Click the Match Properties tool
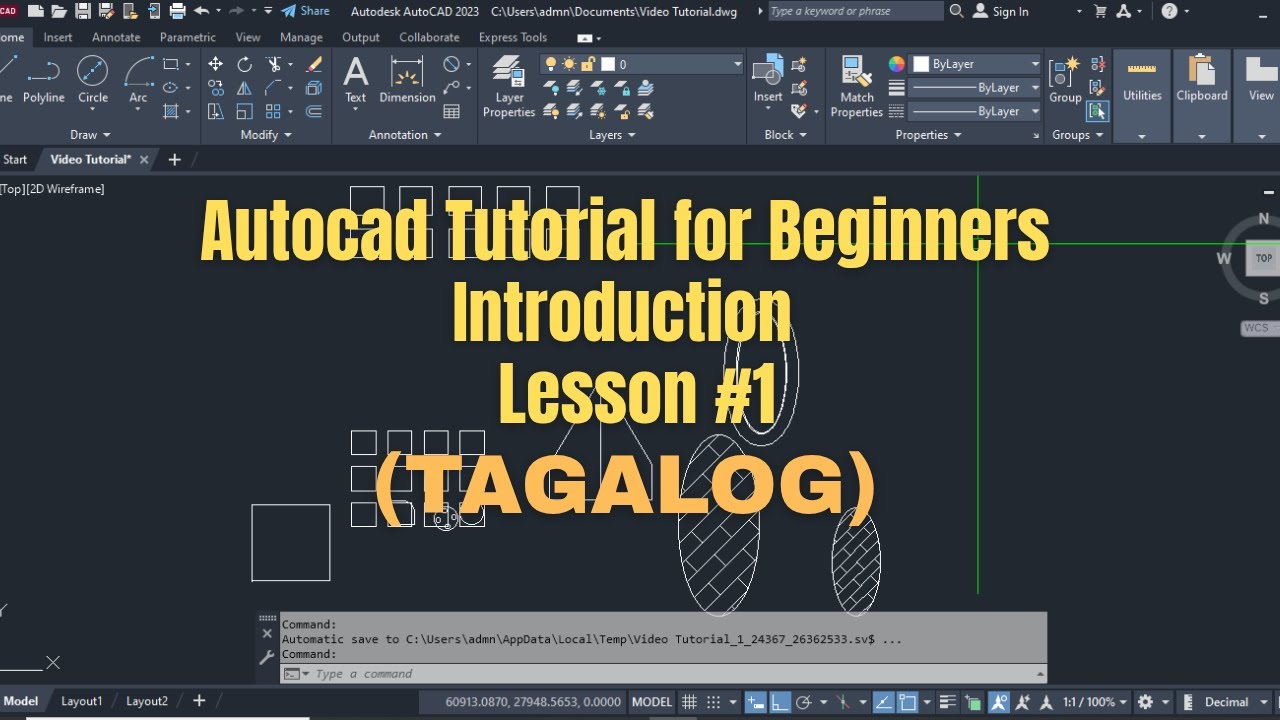 coord(857,87)
